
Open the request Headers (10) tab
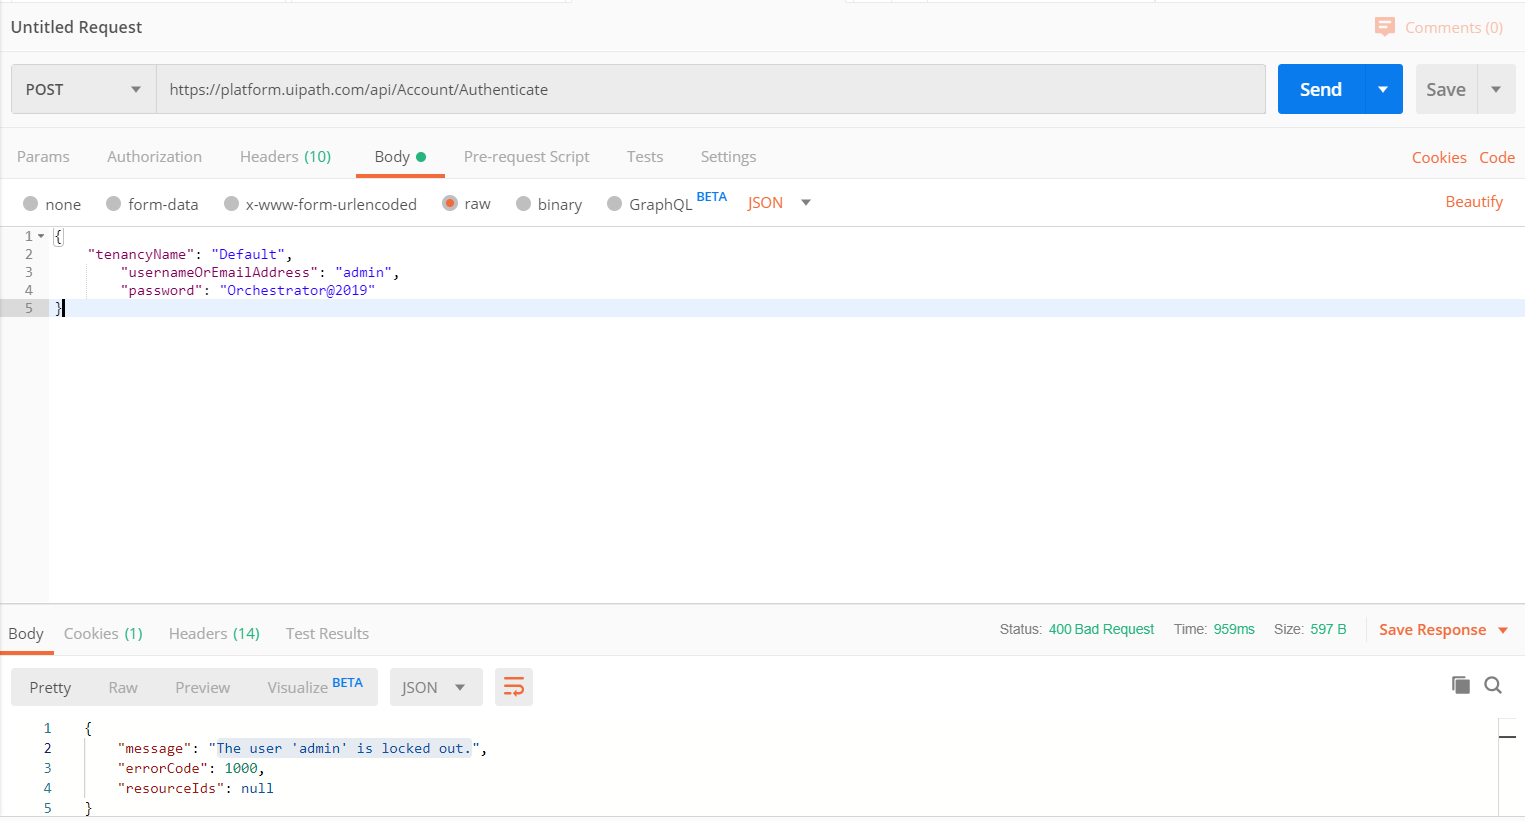(285, 157)
